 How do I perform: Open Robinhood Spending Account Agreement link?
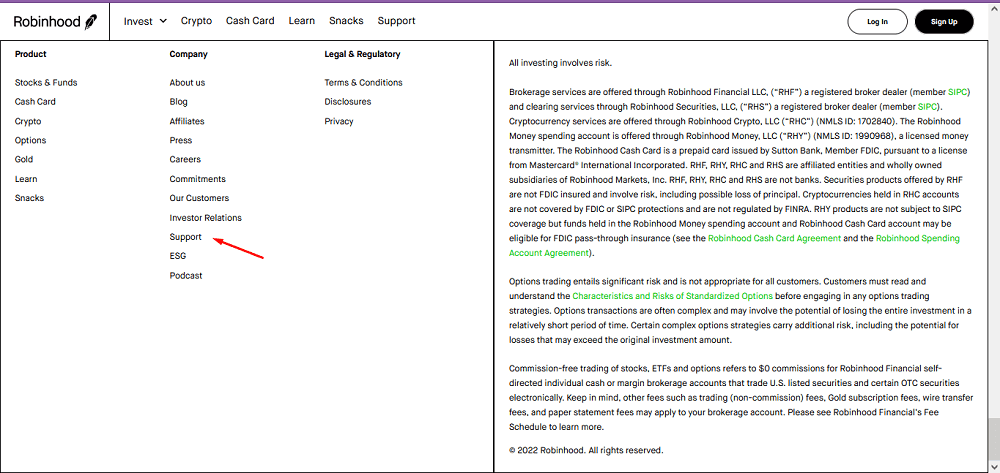coord(734,245)
